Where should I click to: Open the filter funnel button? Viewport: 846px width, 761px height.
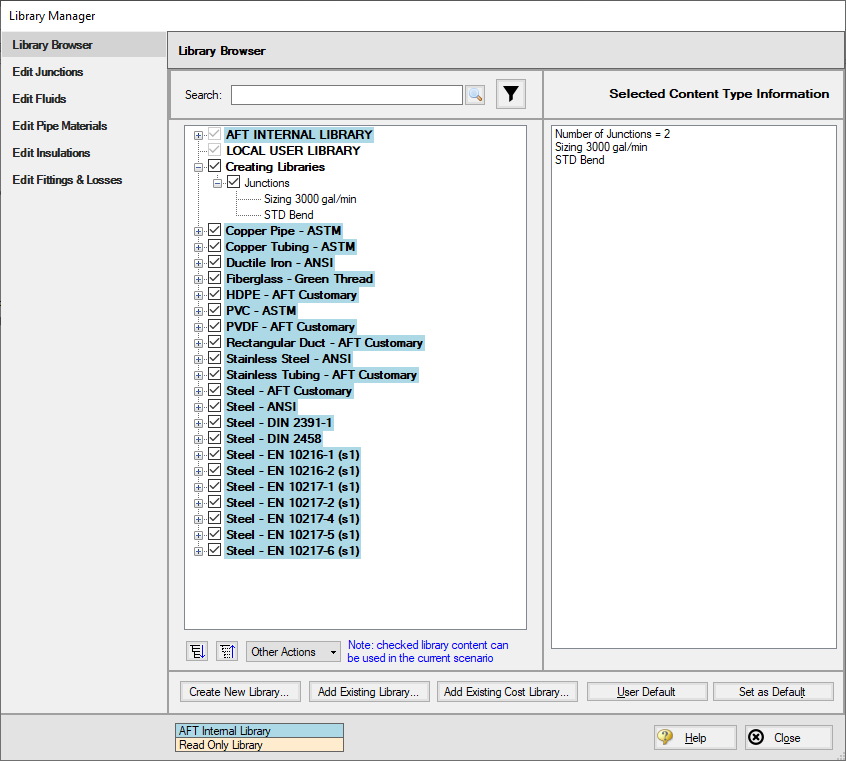click(x=511, y=94)
